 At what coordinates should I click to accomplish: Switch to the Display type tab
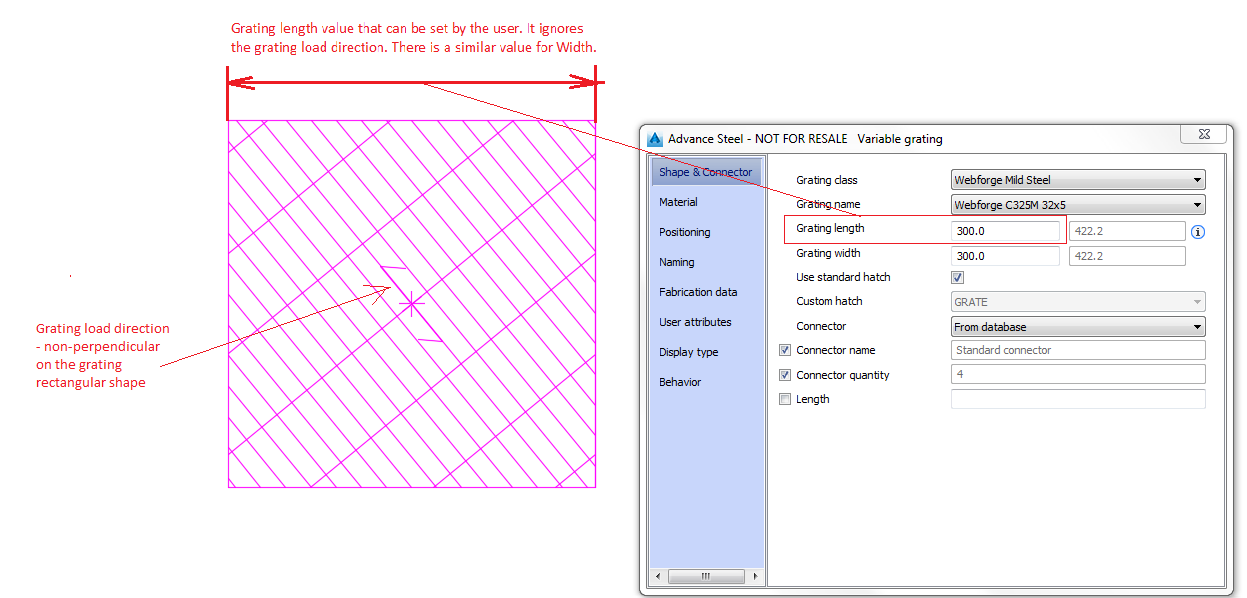(706, 352)
